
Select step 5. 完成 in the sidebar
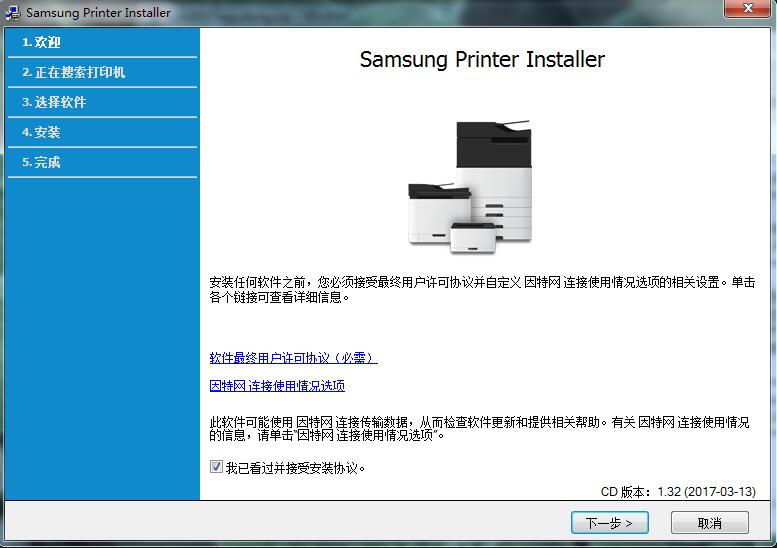click(103, 163)
